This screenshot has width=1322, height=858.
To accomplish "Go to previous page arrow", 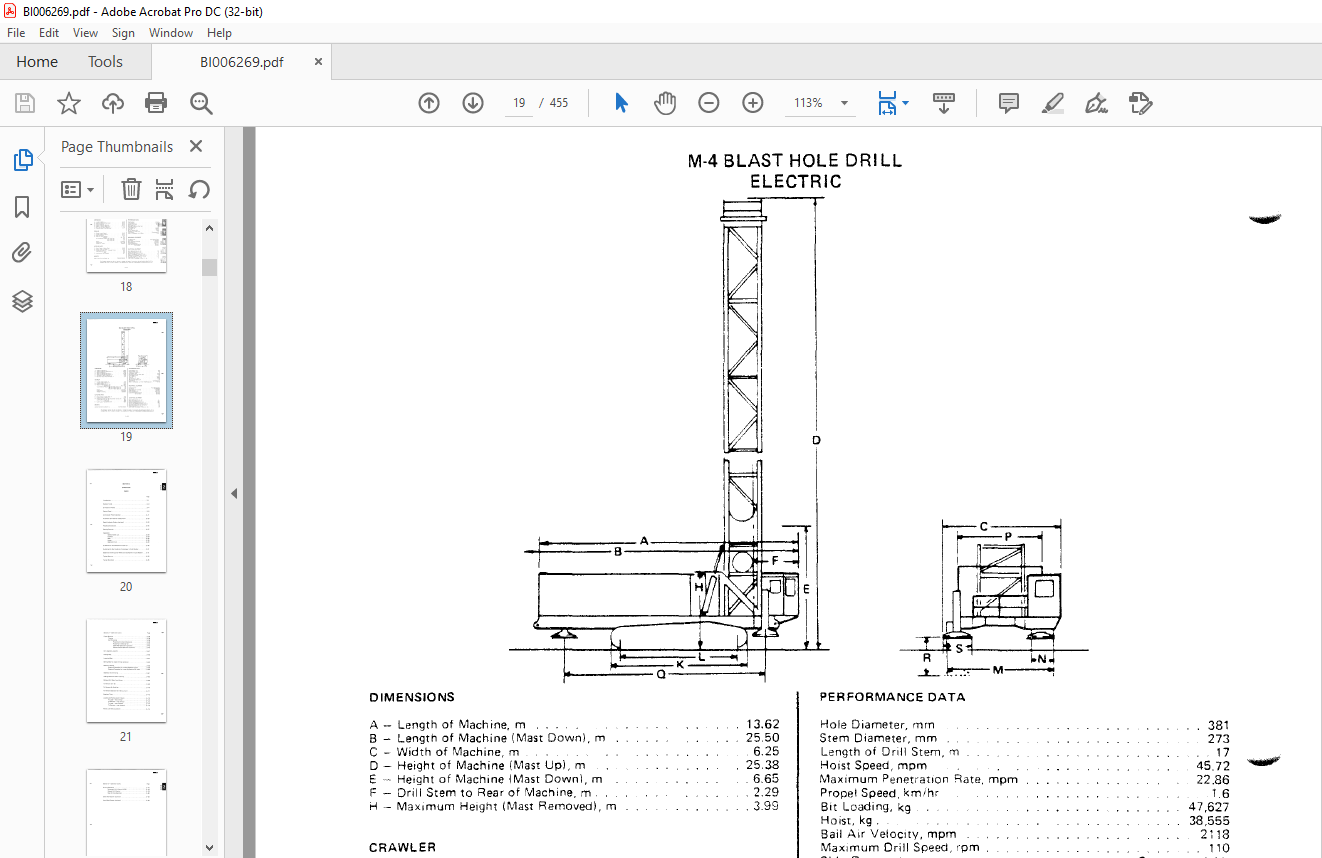I will (x=429, y=103).
